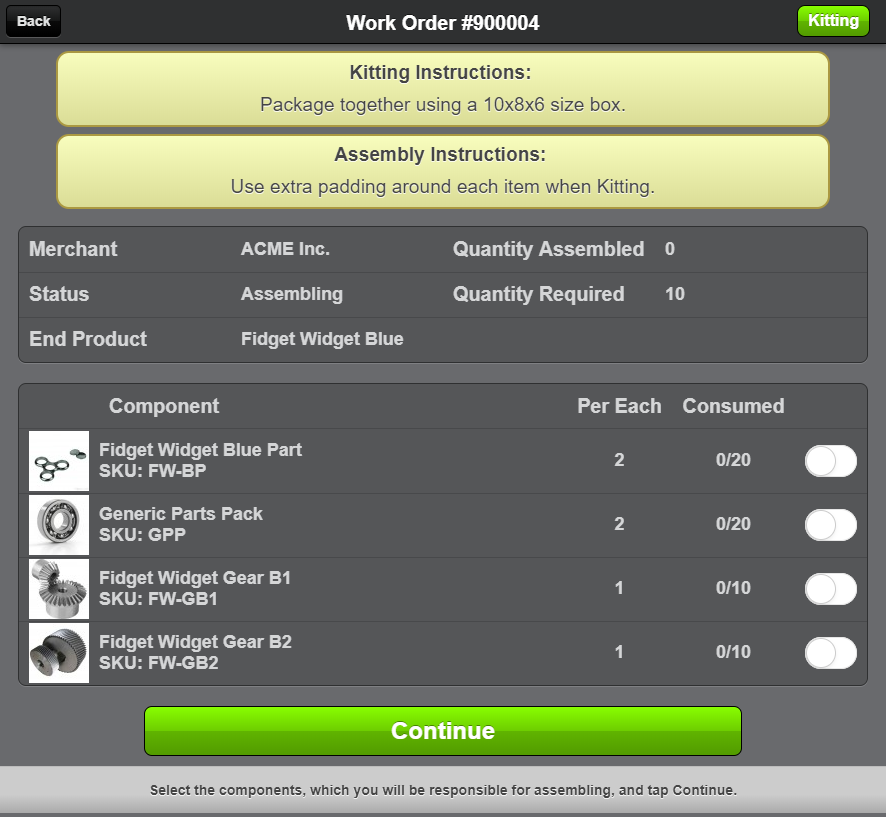This screenshot has height=817, width=886.
Task: Click the 'Assembling' status value
Action: click(x=292, y=294)
